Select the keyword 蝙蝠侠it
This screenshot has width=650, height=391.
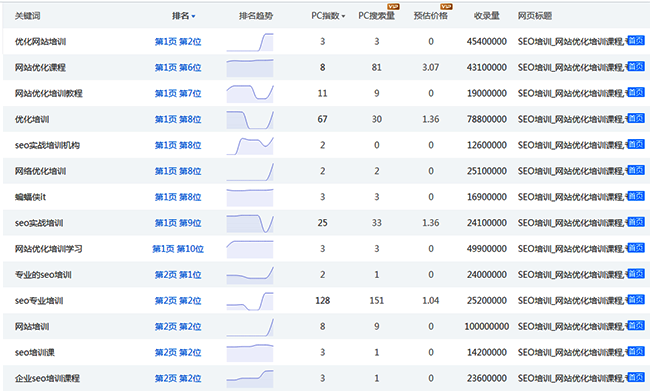(30, 197)
